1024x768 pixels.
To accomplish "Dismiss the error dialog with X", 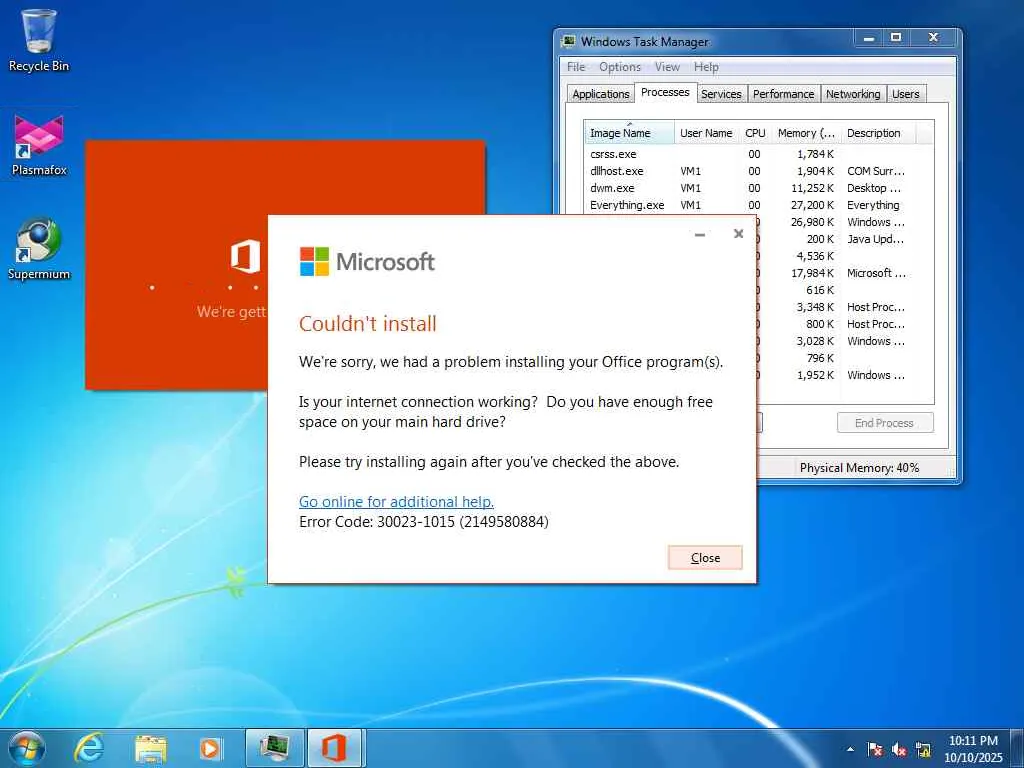I will (739, 233).
